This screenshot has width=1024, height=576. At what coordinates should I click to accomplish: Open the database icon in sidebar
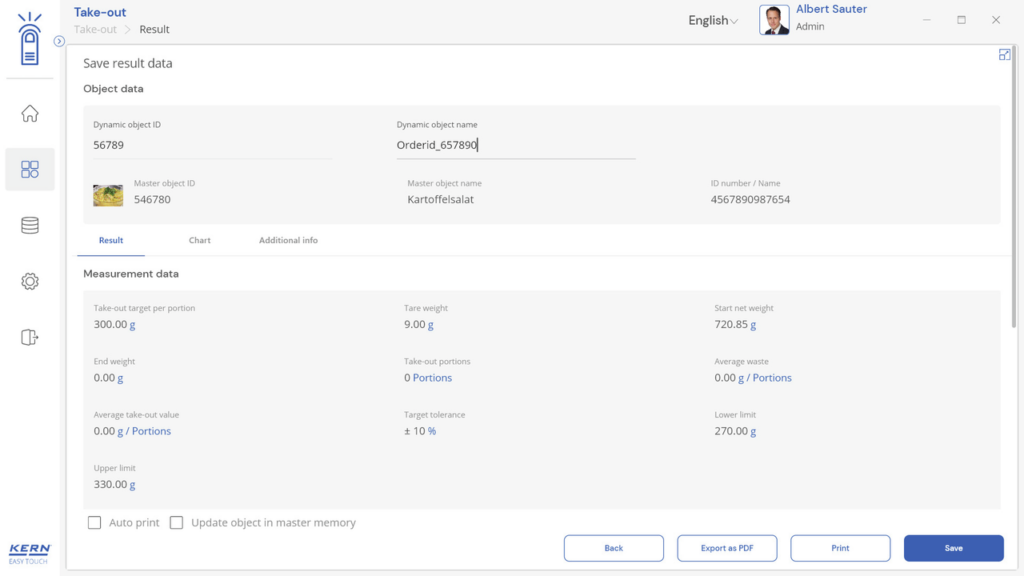(29, 225)
